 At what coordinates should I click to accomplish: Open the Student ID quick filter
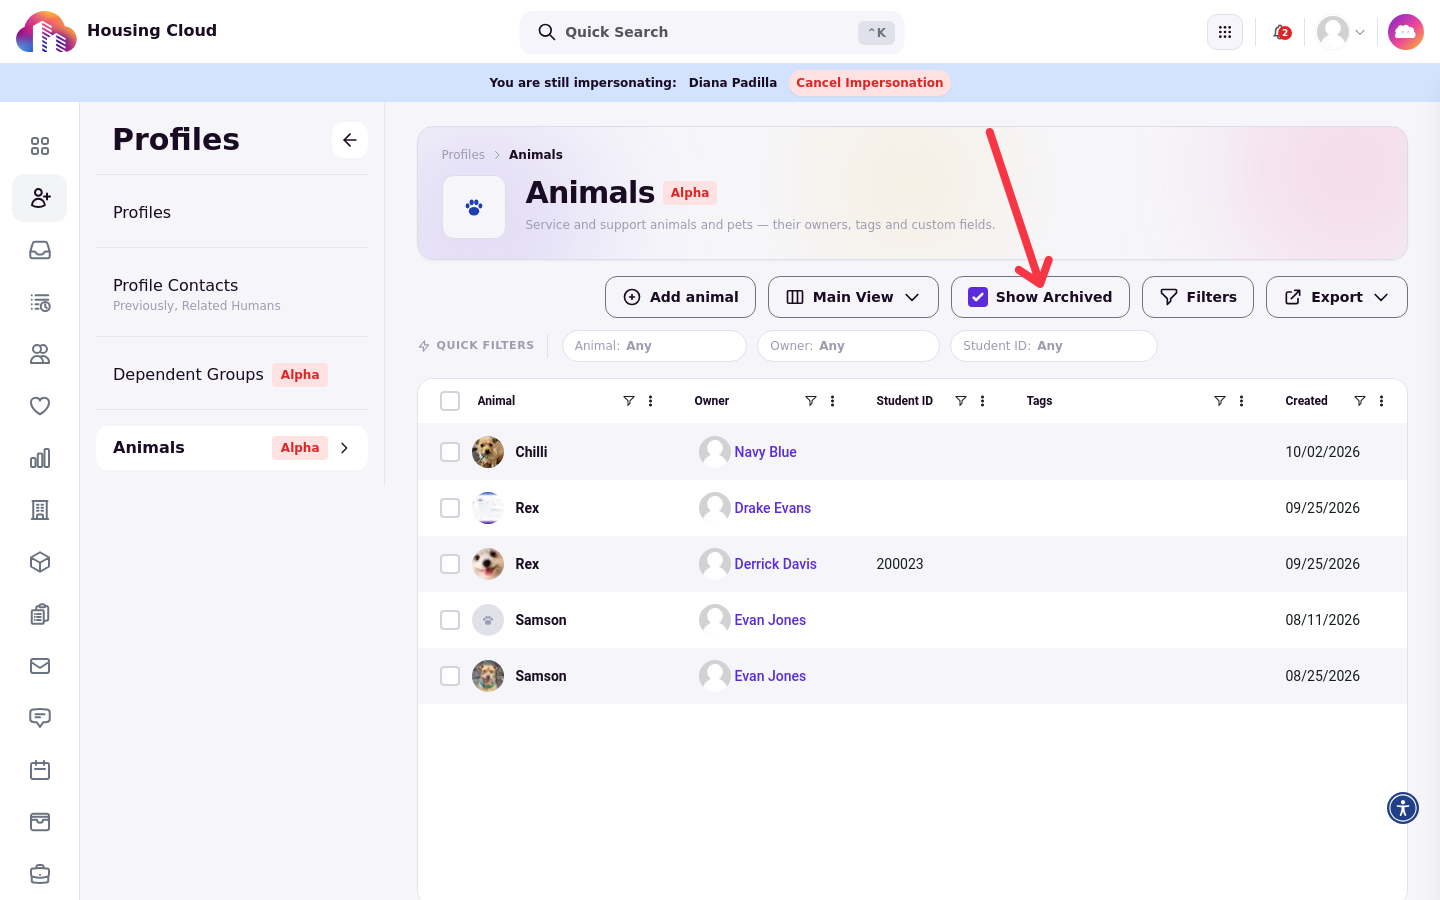[x=1053, y=346]
